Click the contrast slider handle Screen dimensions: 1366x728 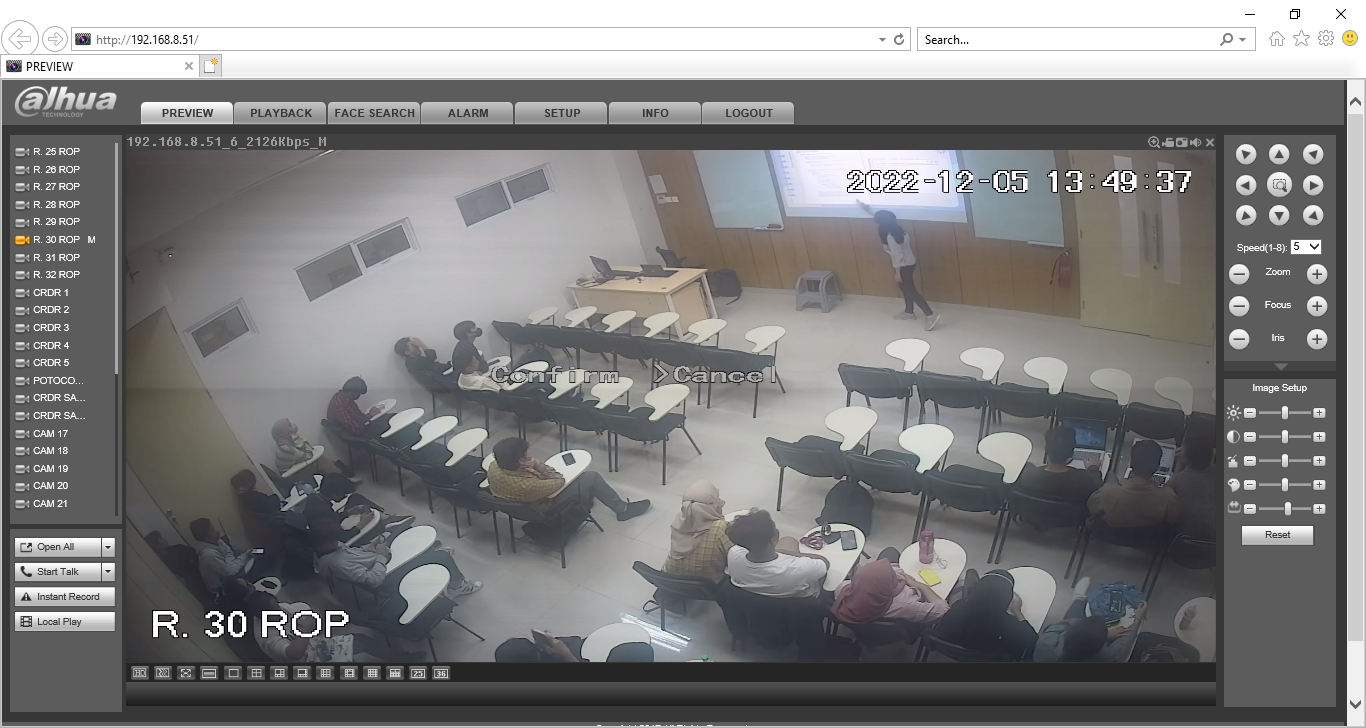[1285, 437]
